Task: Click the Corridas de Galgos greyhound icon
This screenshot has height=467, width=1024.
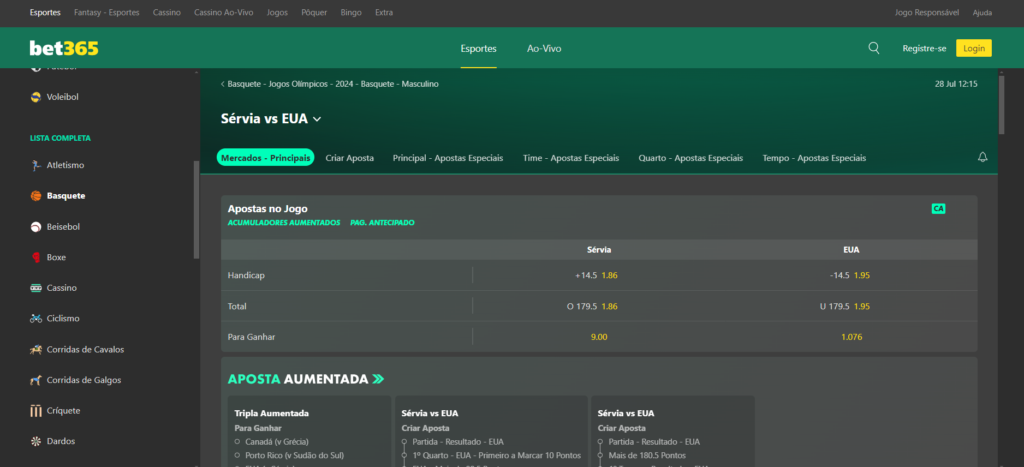Action: 36,380
